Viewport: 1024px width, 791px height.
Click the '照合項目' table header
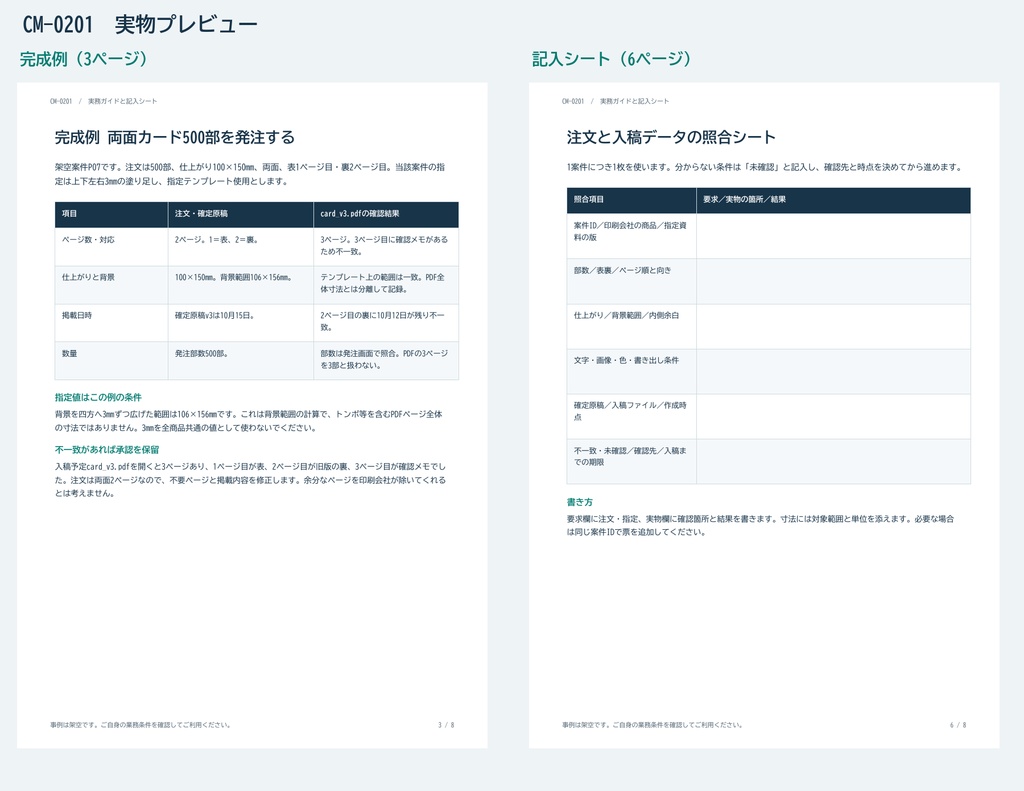click(x=632, y=200)
